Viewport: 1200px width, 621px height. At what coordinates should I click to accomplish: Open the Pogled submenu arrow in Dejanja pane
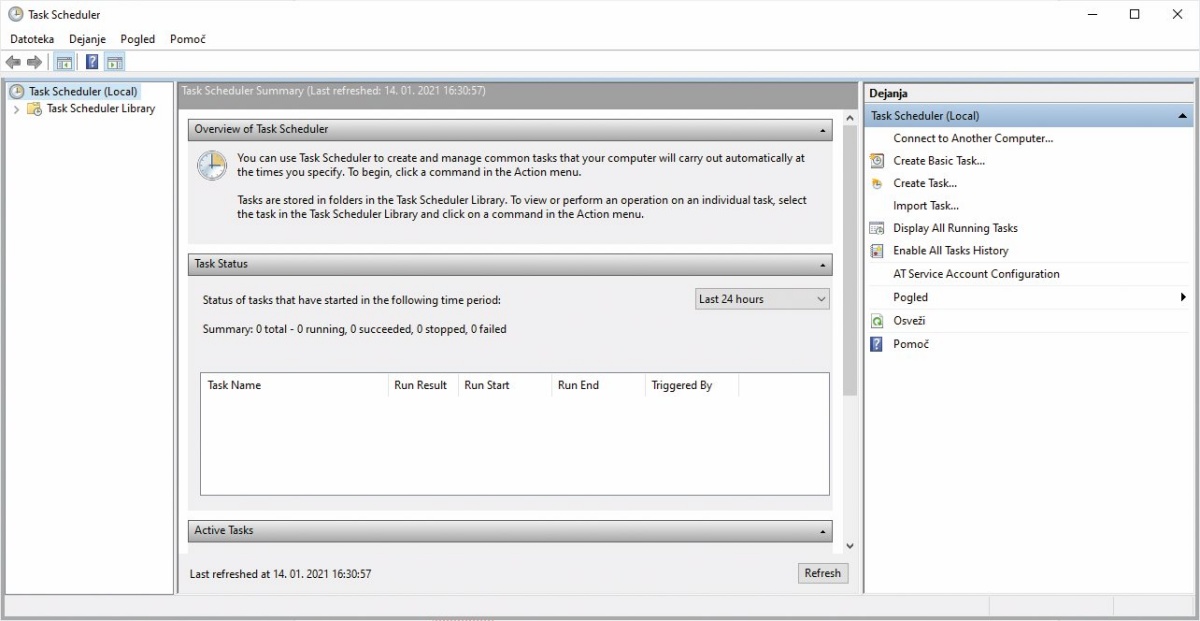(x=1183, y=297)
